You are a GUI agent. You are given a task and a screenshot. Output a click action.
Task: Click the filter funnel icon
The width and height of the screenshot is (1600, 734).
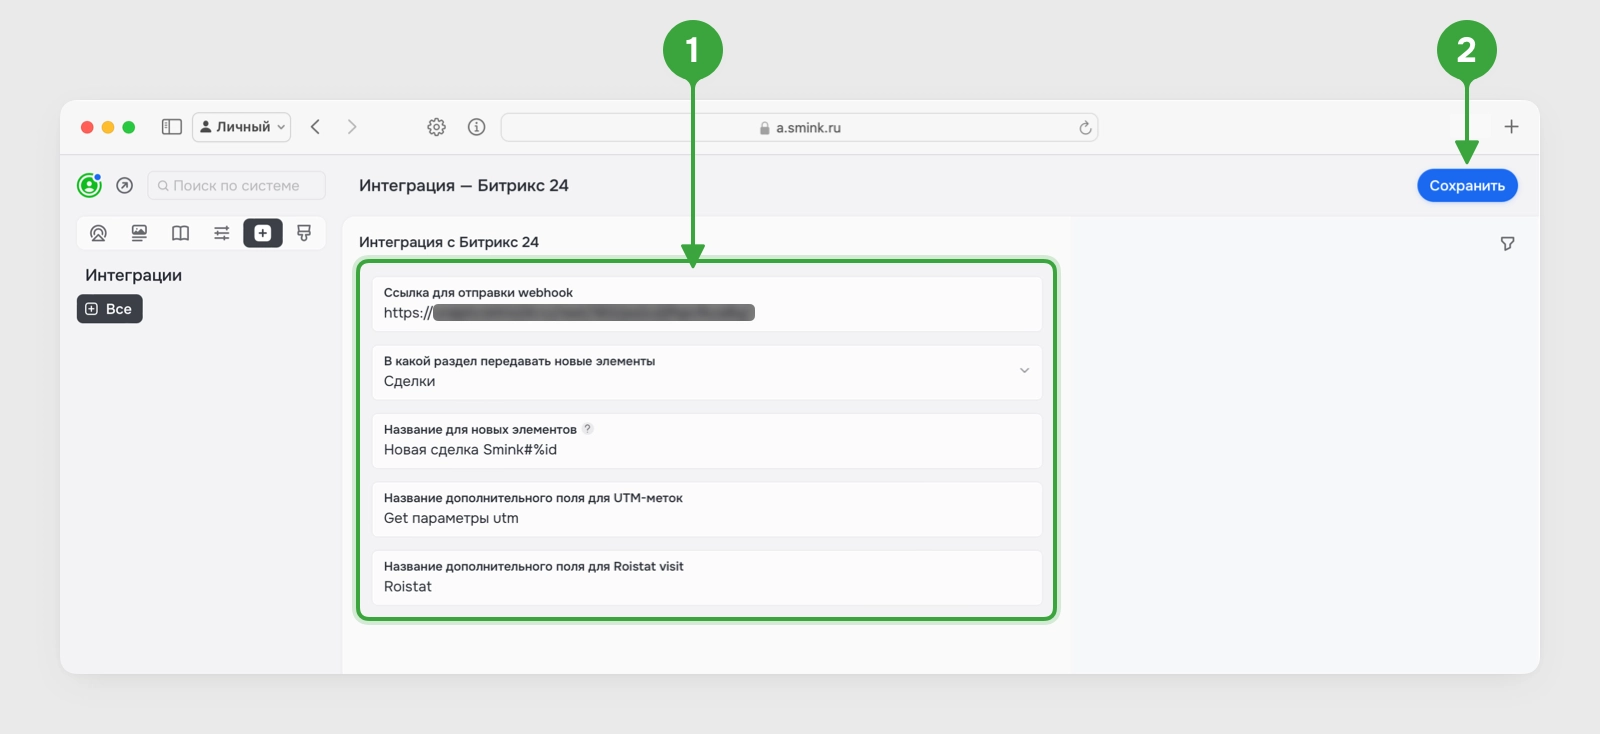(x=1508, y=244)
